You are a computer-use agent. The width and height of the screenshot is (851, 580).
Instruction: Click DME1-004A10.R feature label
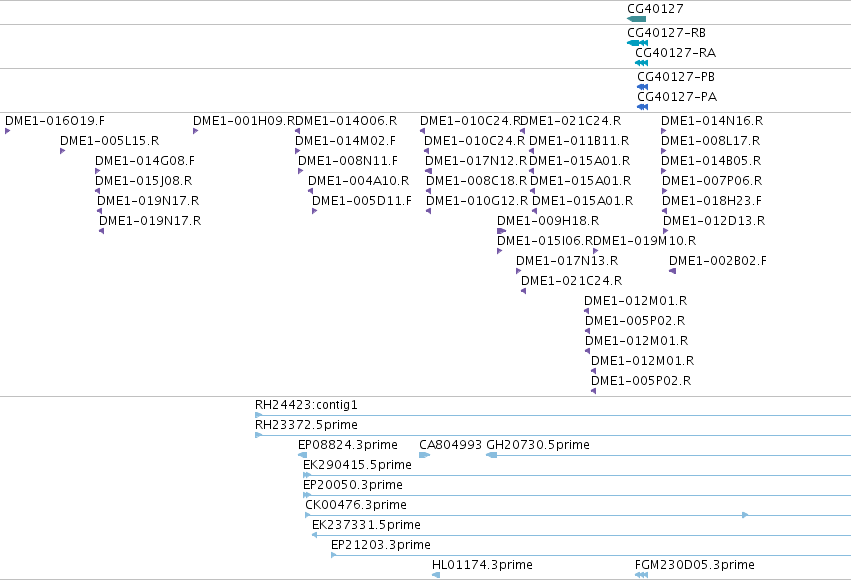[359, 181]
